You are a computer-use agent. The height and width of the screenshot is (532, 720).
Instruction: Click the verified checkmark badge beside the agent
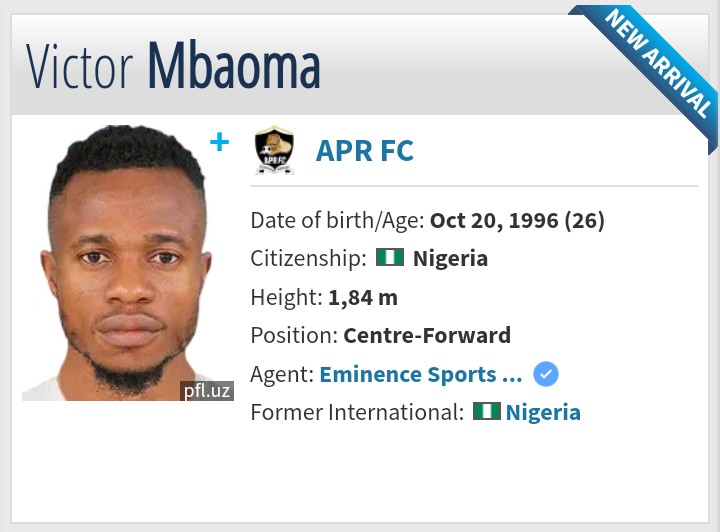tap(545, 374)
